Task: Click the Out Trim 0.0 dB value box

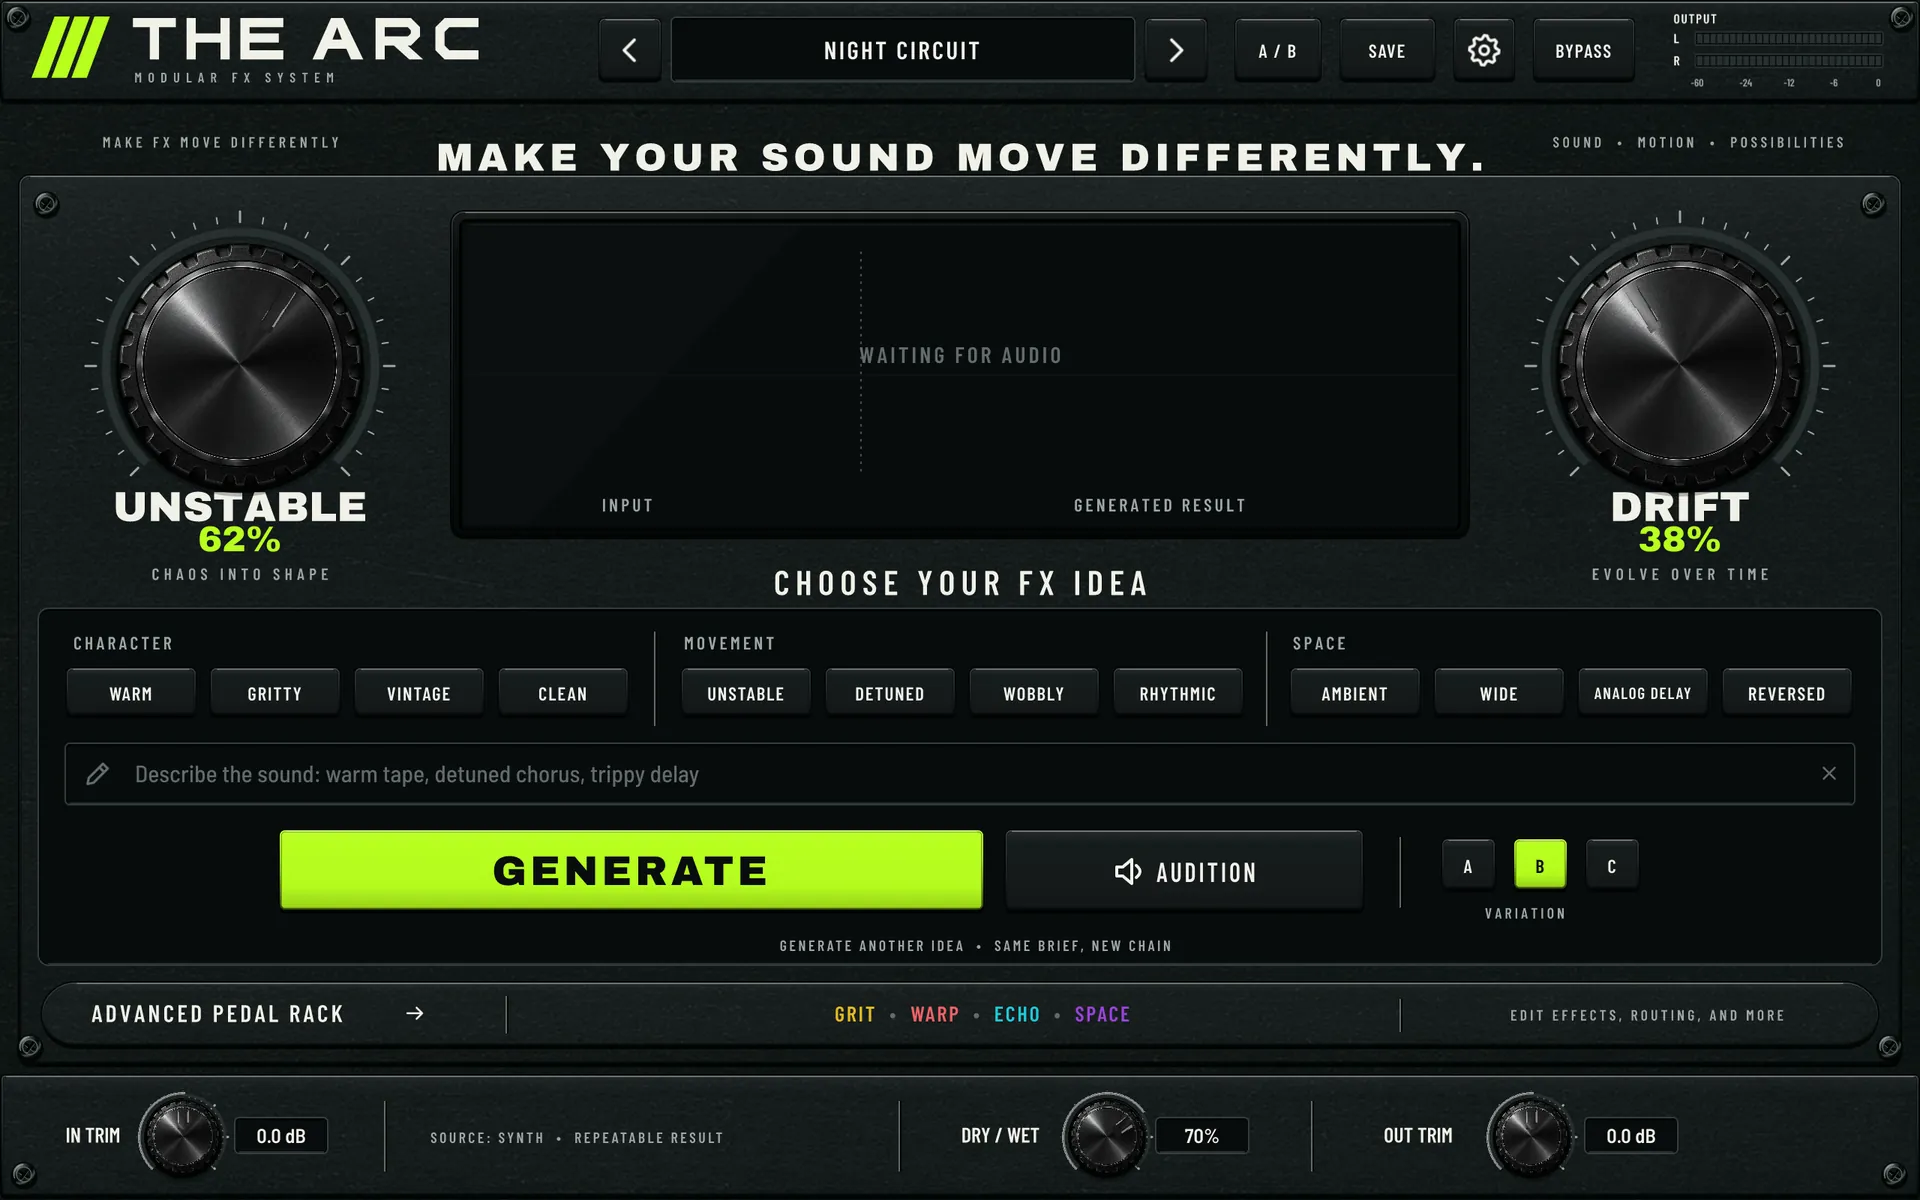Action: tap(1631, 1136)
